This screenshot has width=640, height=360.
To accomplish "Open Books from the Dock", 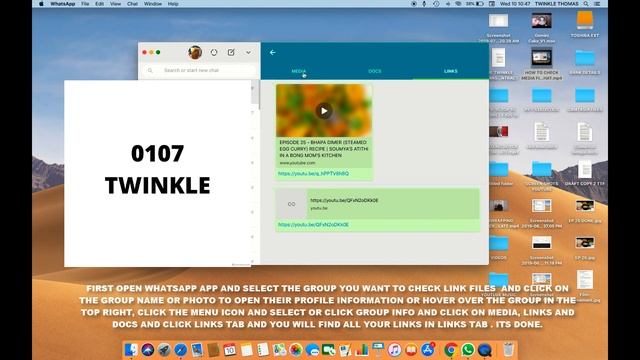I will pyautogui.click(x=411, y=350).
